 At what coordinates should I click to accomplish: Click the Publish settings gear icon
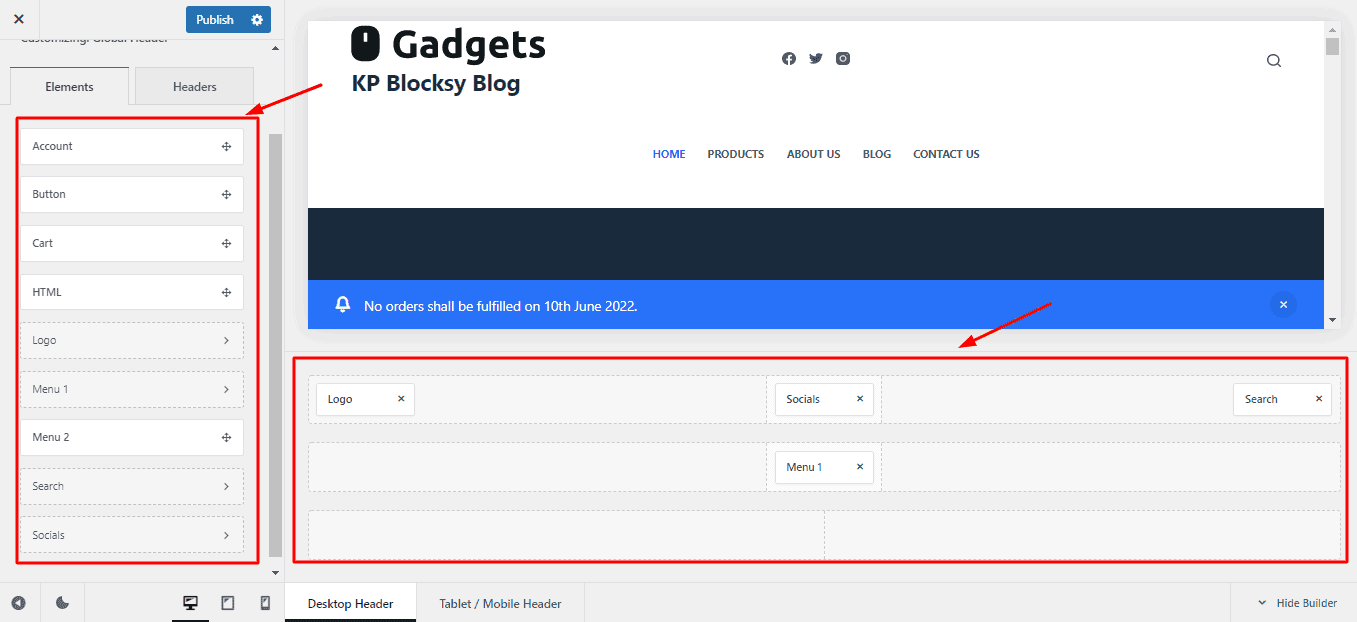point(257,20)
